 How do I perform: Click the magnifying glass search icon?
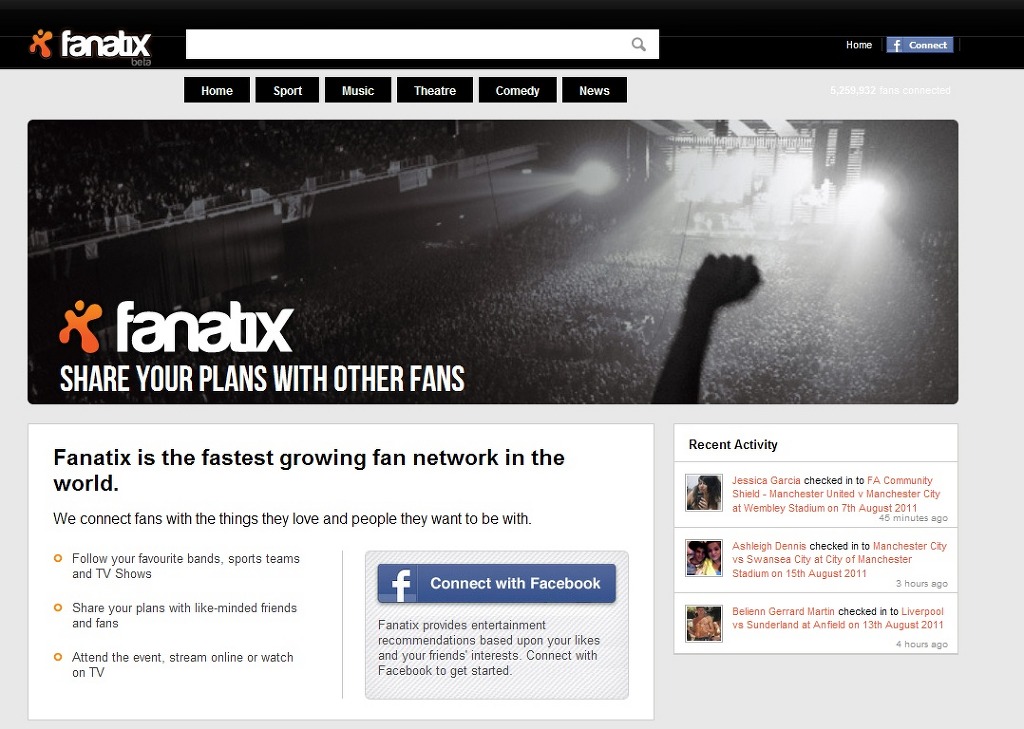click(639, 44)
